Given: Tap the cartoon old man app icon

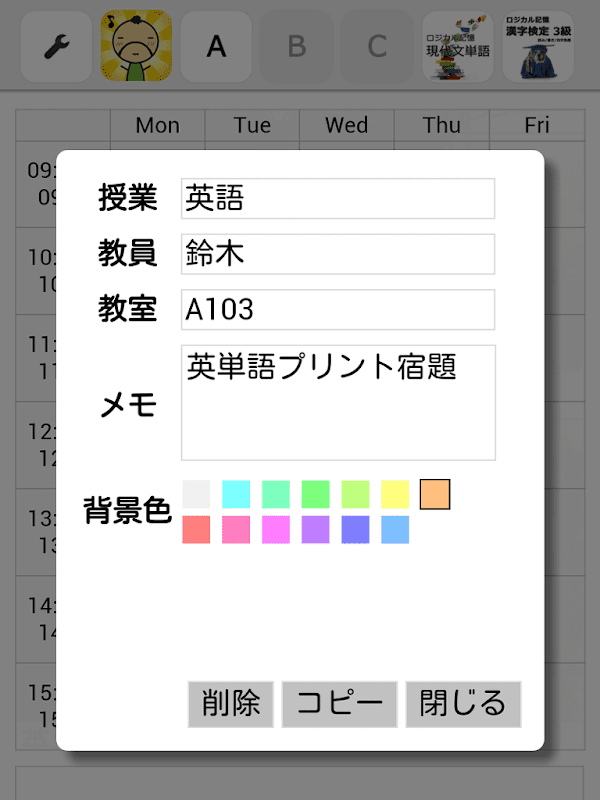Looking at the screenshot, I should coord(136,46).
